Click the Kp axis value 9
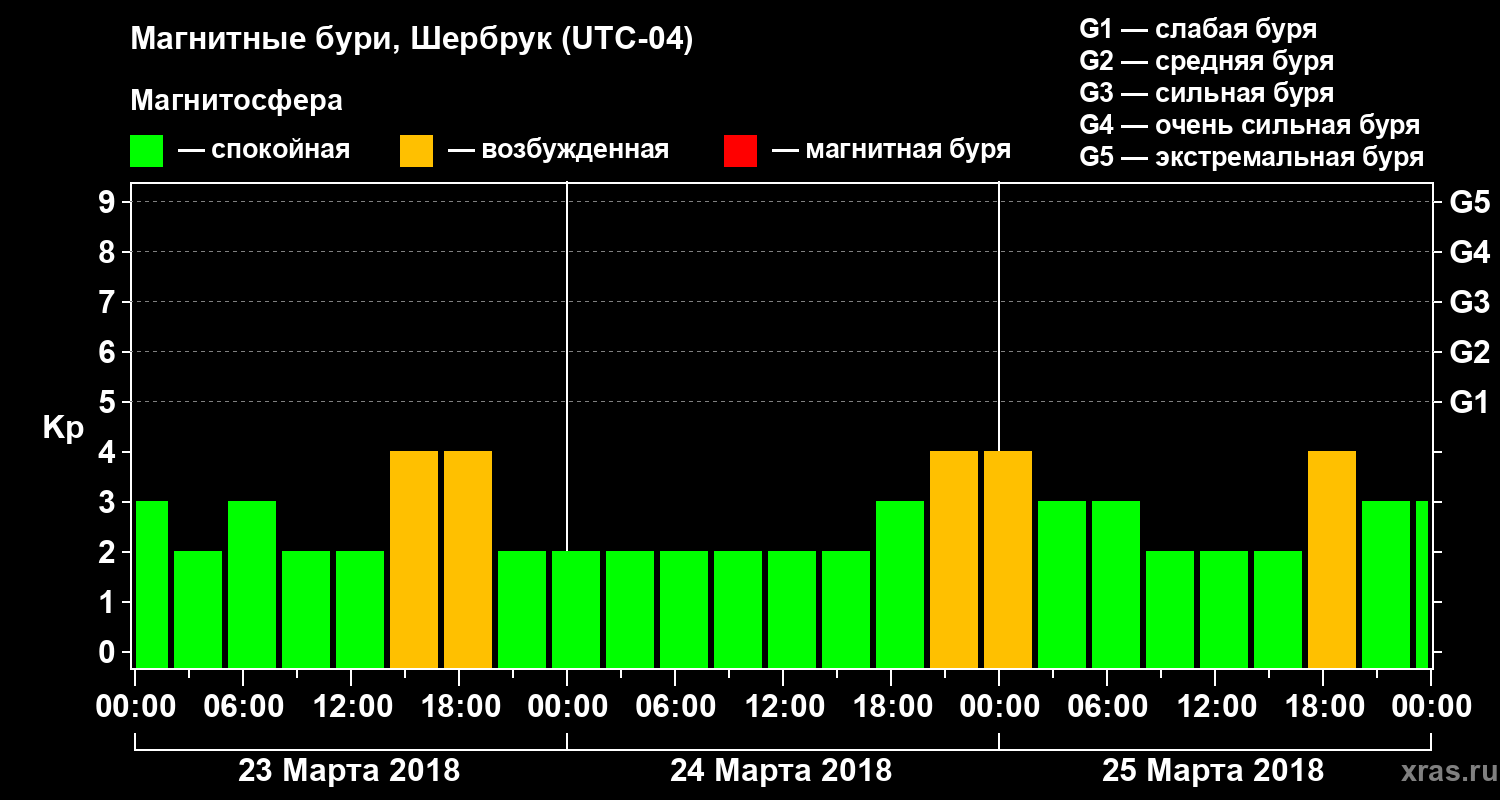The image size is (1500, 800). (109, 202)
